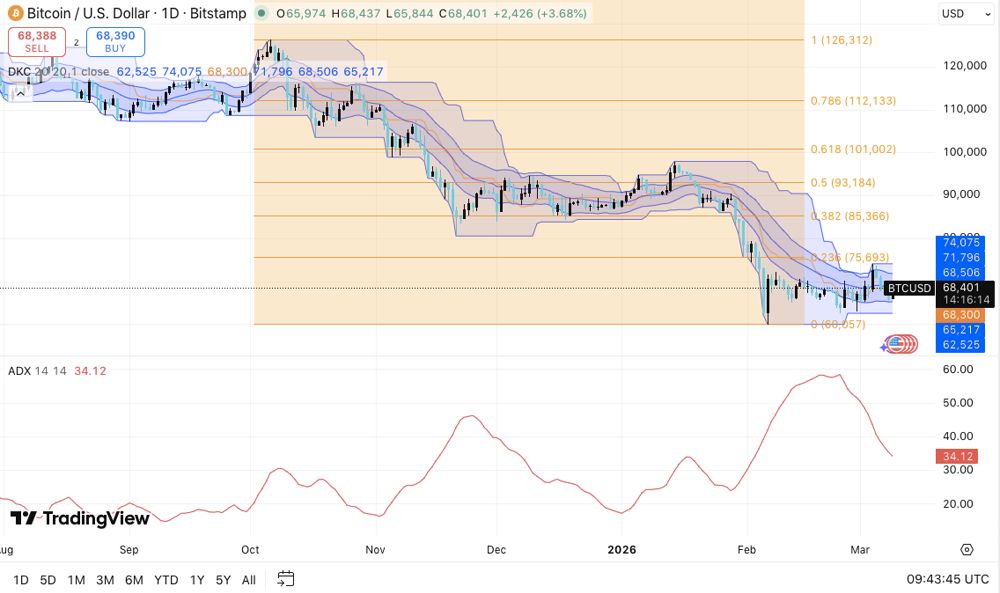
Task: Click the Bitcoin coin logo in the chart title
Action: [14, 14]
